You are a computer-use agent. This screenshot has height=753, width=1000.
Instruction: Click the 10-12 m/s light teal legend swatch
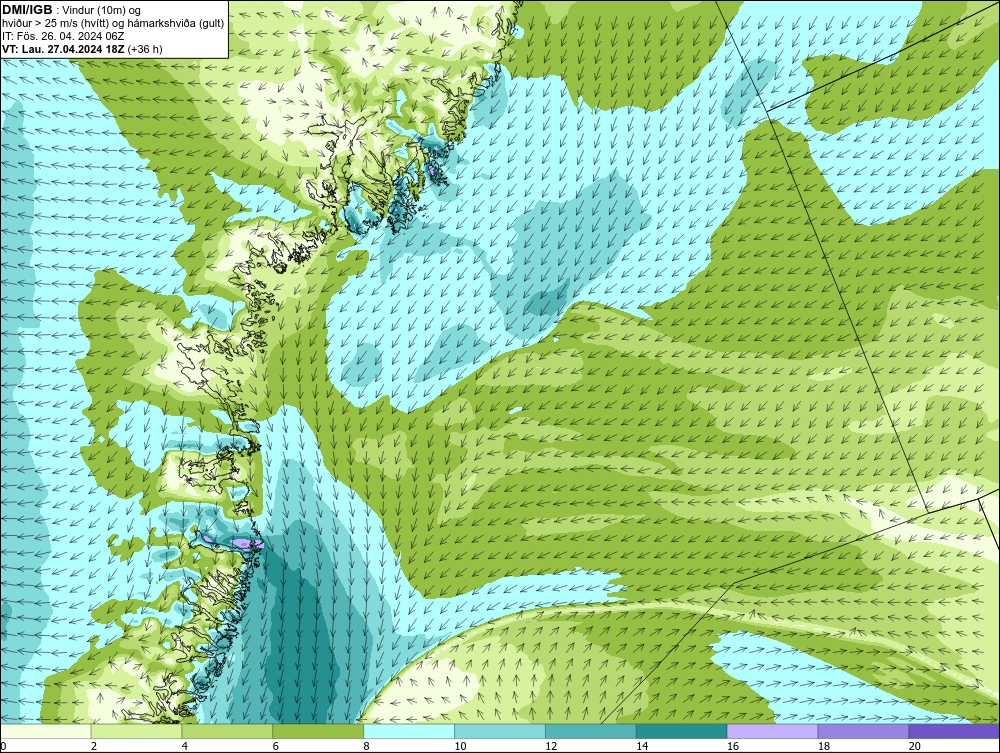click(500, 731)
